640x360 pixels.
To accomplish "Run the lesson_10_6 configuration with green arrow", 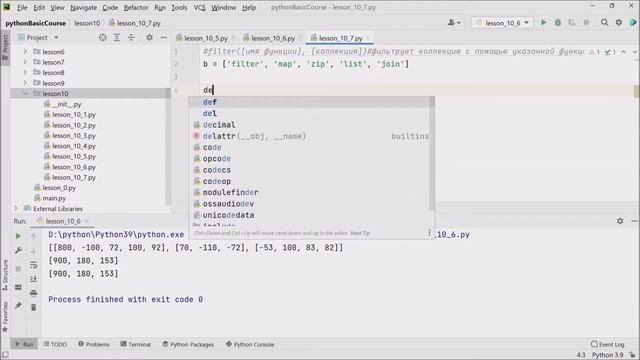I will click(x=543, y=23).
